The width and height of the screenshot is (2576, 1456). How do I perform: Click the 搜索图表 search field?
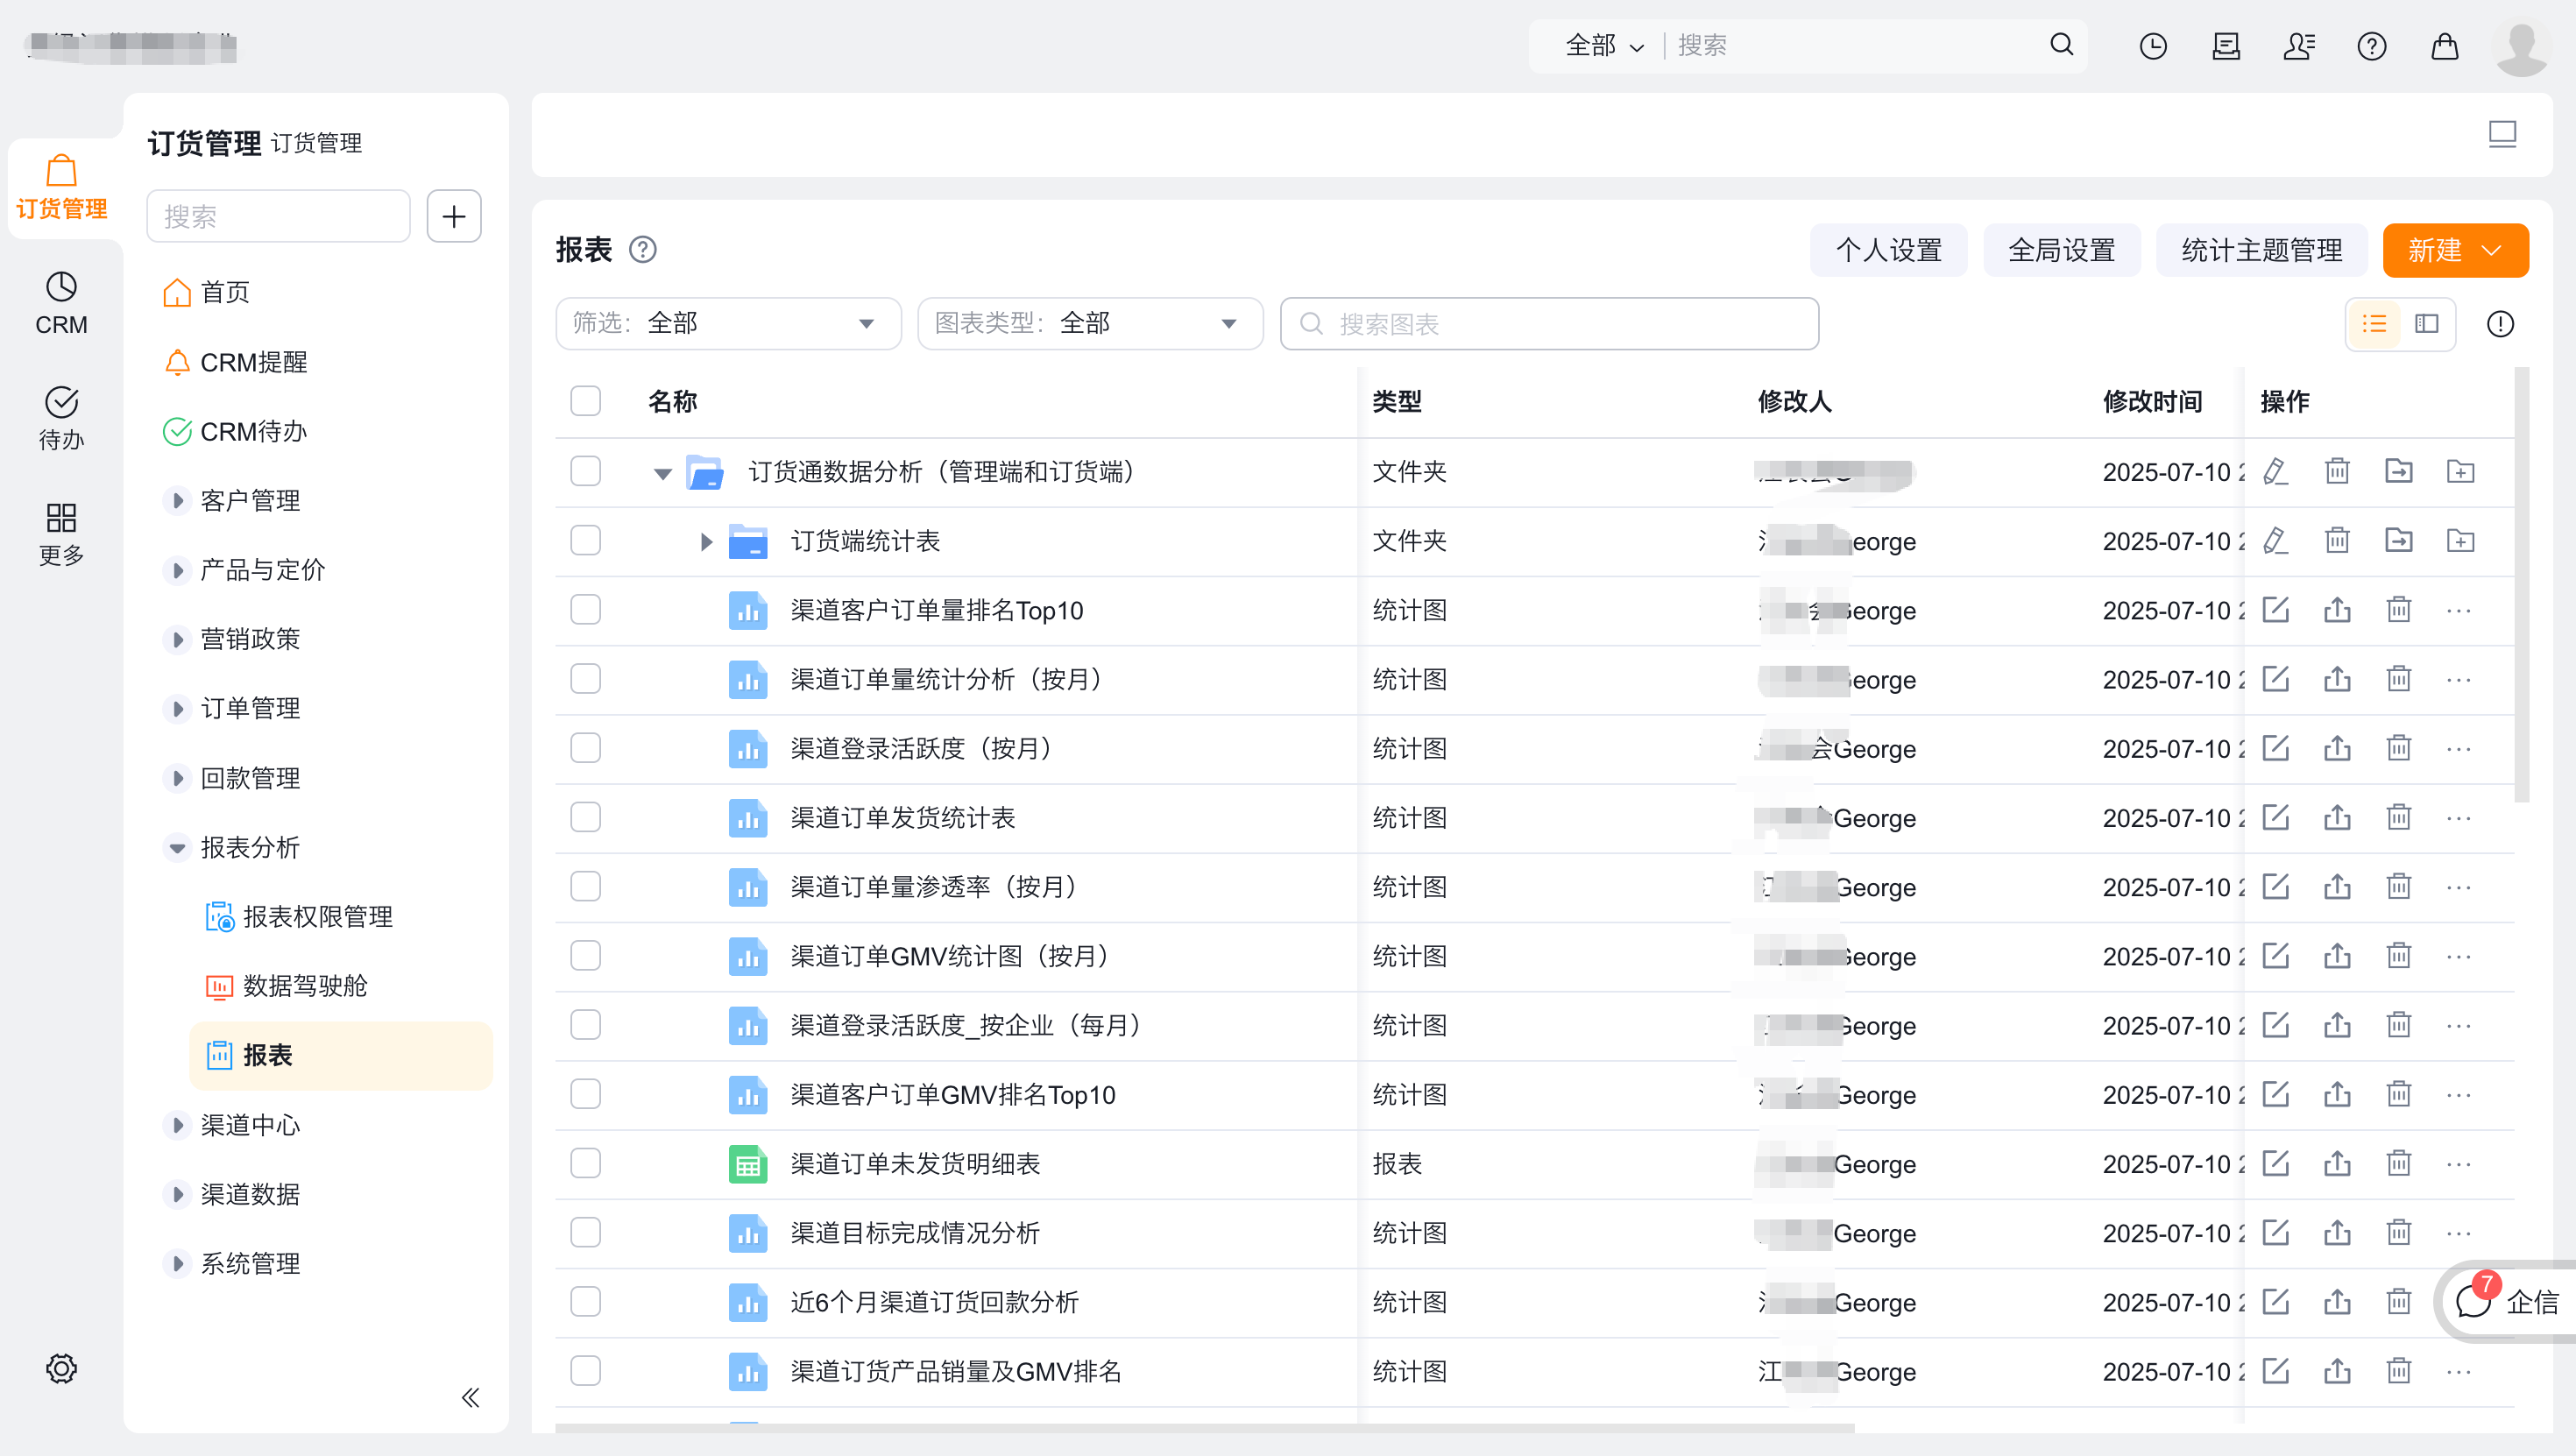click(1549, 324)
